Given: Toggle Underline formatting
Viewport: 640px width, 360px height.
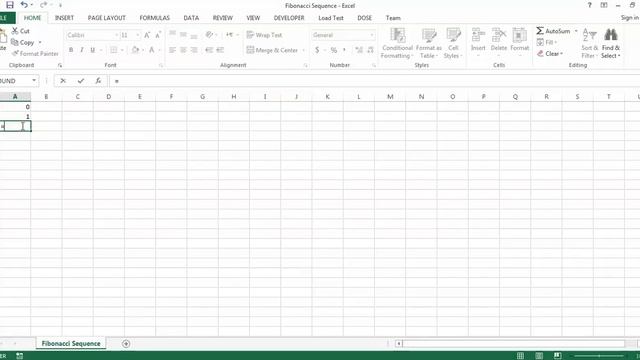Looking at the screenshot, I should pyautogui.click(x=93, y=50).
